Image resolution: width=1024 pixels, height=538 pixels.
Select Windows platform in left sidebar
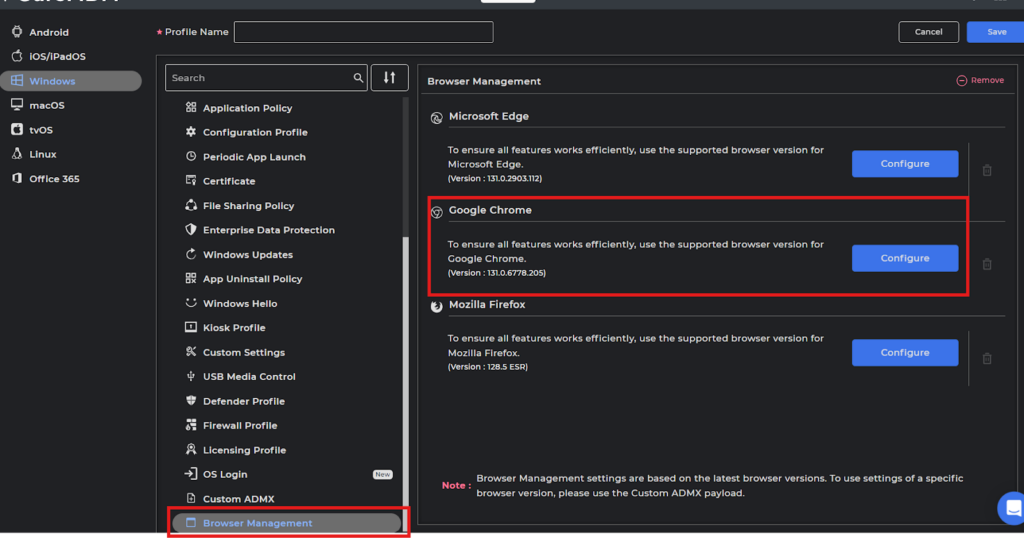[x=70, y=81]
